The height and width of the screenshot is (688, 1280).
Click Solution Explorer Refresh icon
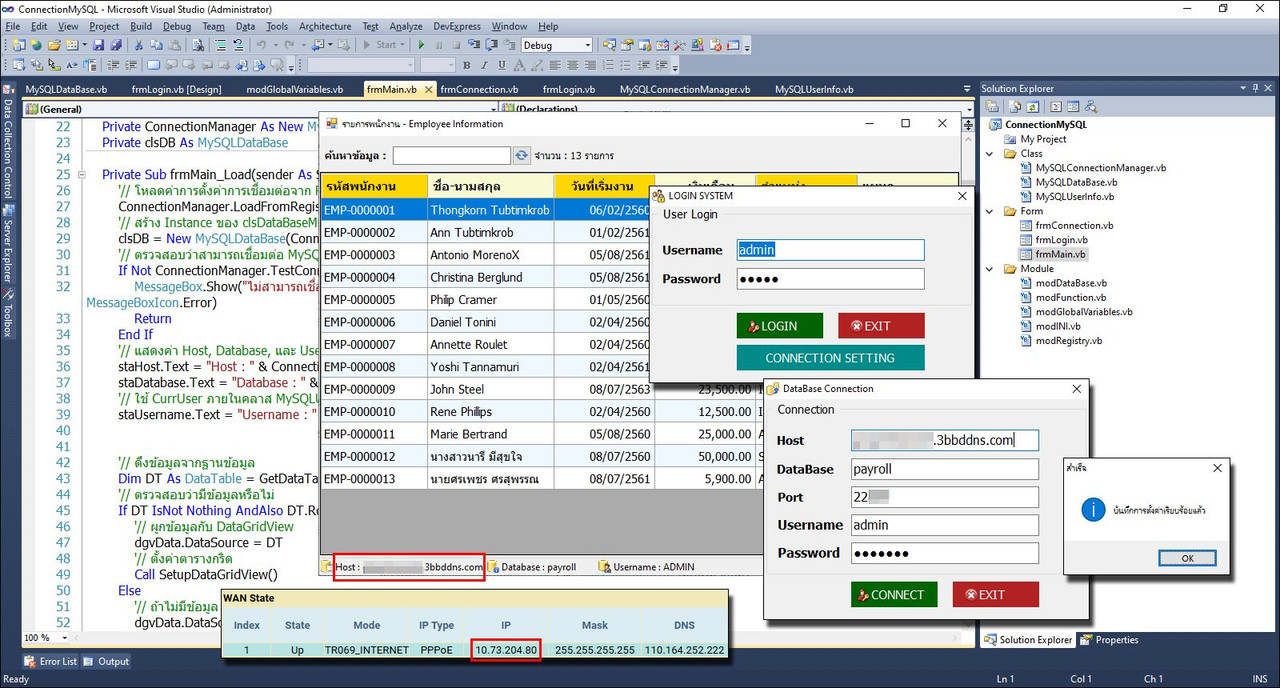1032,106
